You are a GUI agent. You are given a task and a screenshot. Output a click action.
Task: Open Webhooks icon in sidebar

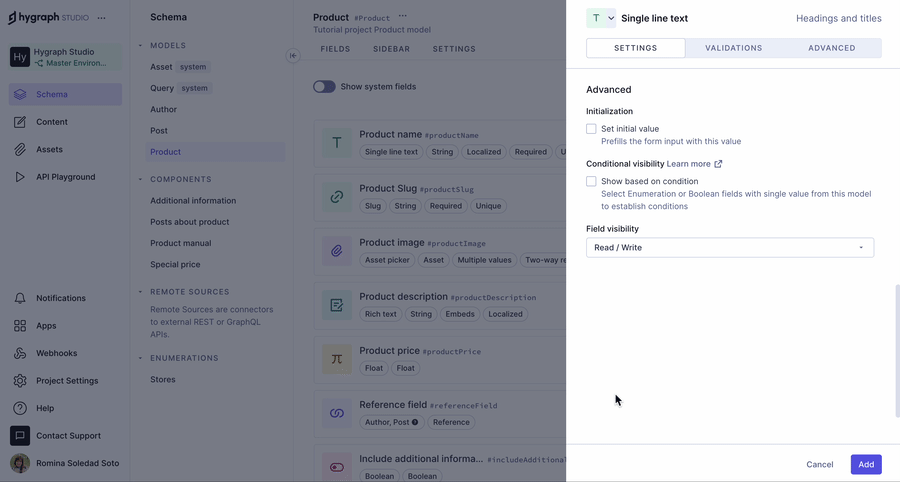pyautogui.click(x=20, y=353)
